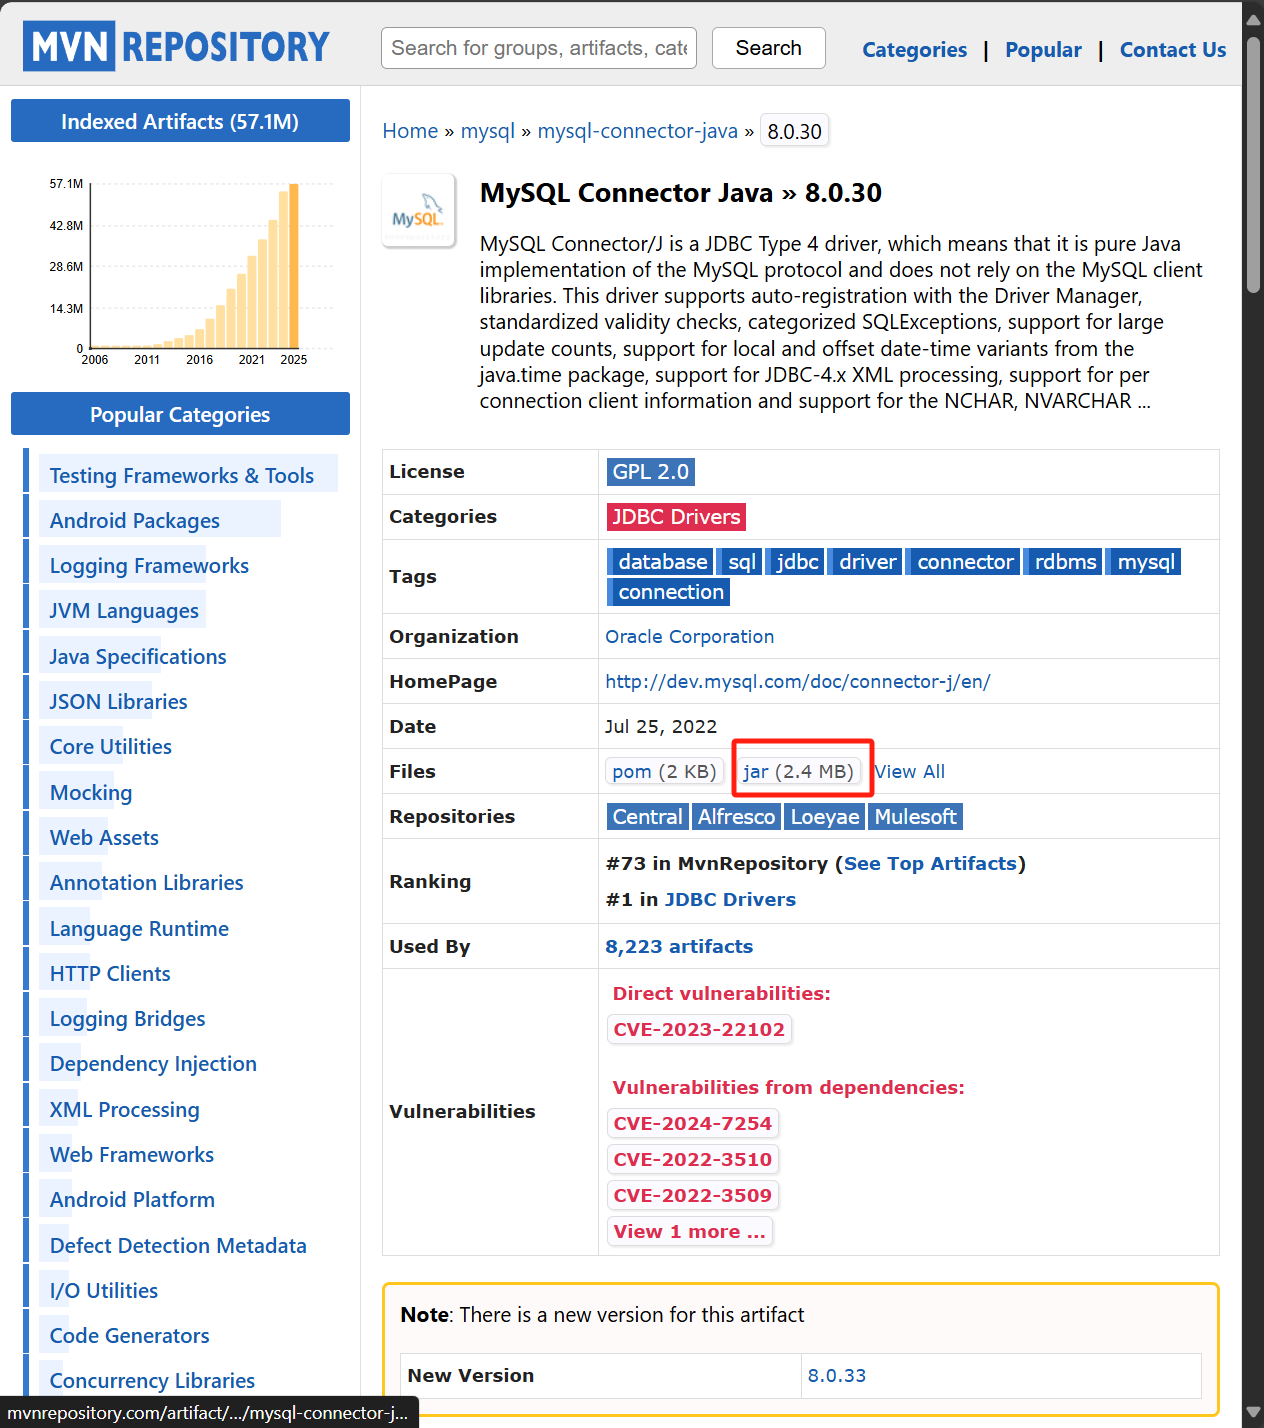Open Annotation Libraries category
This screenshot has height=1428, width=1264.
point(146,883)
